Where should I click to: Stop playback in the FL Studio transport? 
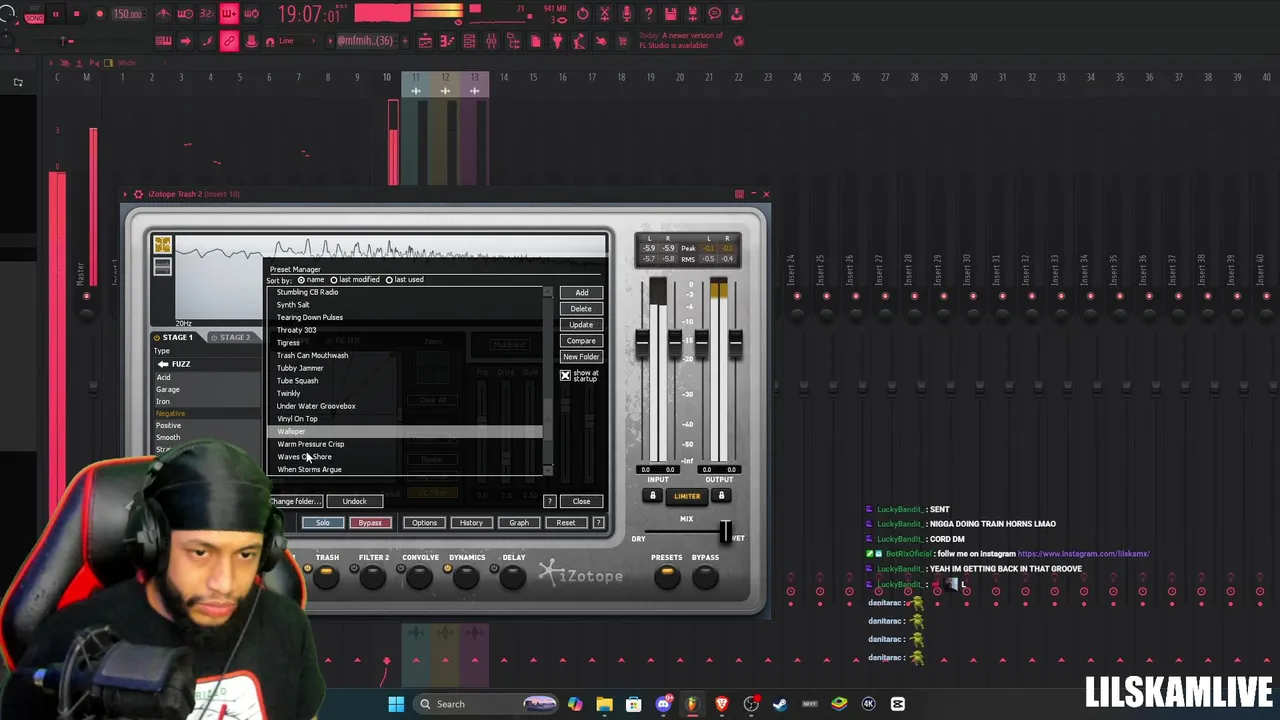coord(77,14)
